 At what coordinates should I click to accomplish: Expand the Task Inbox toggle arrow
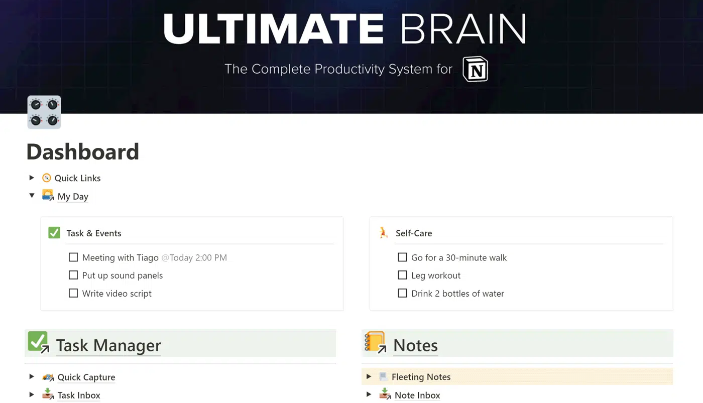click(x=32, y=394)
